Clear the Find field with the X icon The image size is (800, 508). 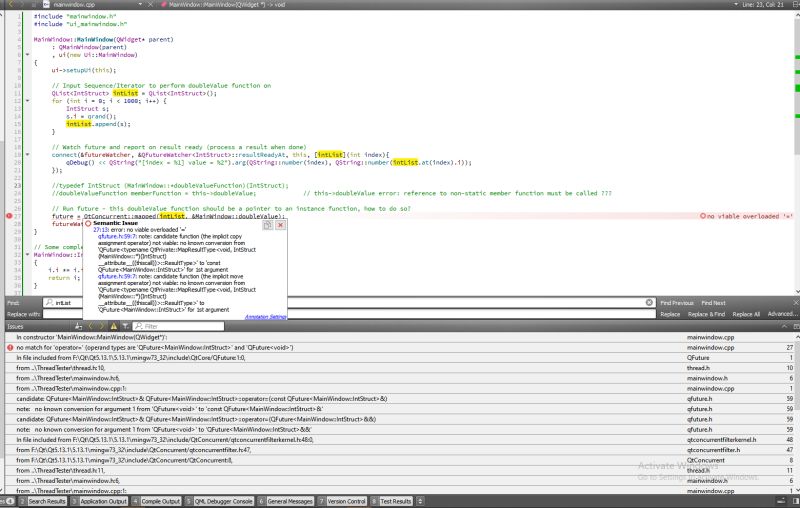click(649, 302)
